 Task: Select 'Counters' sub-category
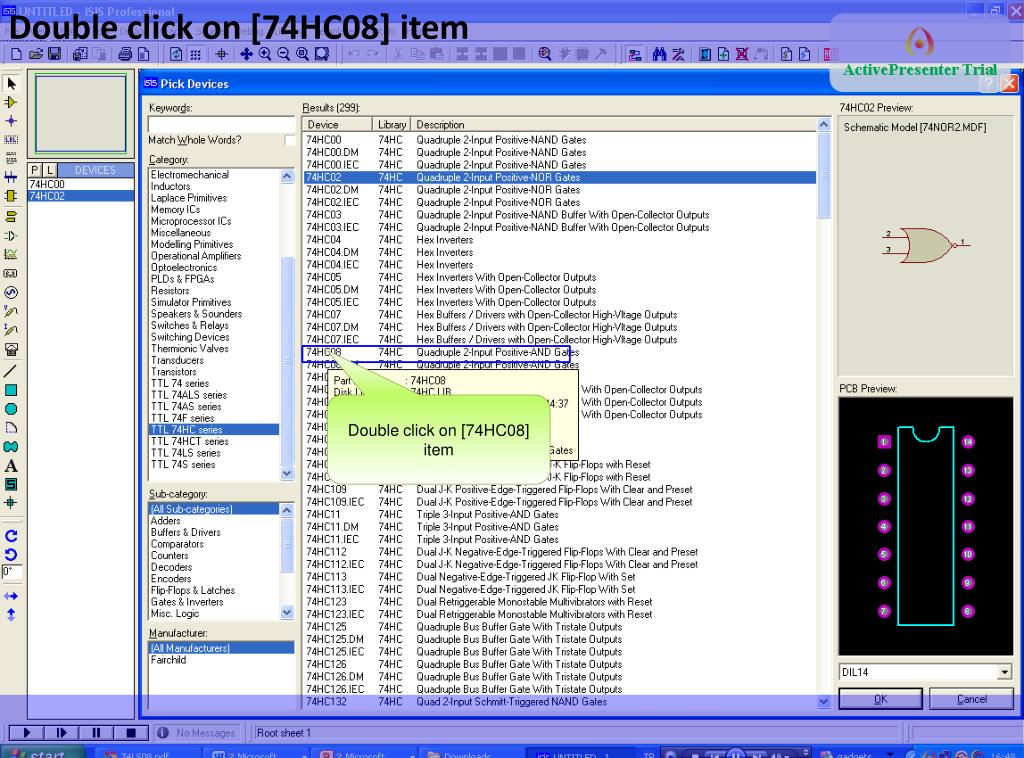(x=214, y=556)
